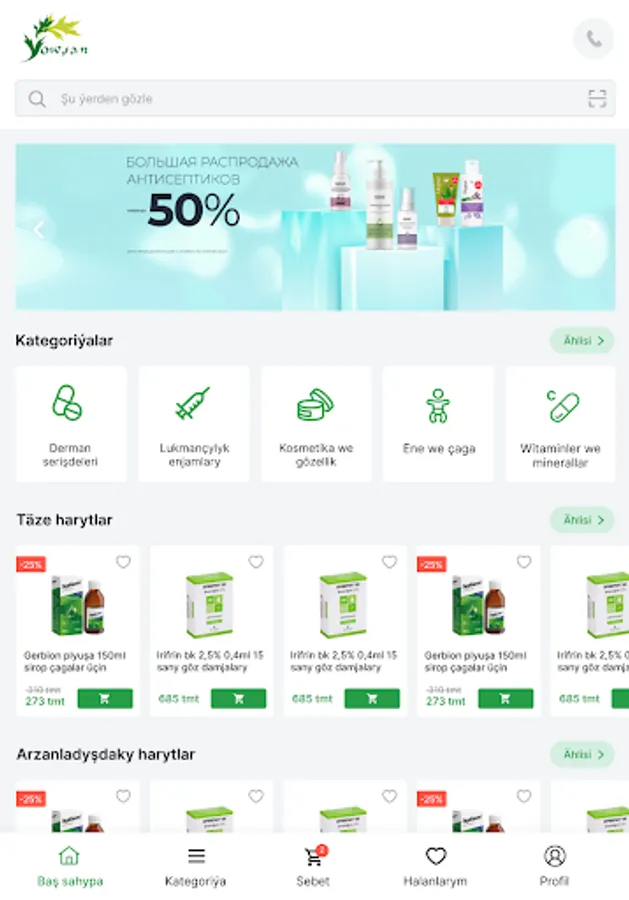Select Witaminler we minerallar category
629x900 pixels.
tap(560, 424)
